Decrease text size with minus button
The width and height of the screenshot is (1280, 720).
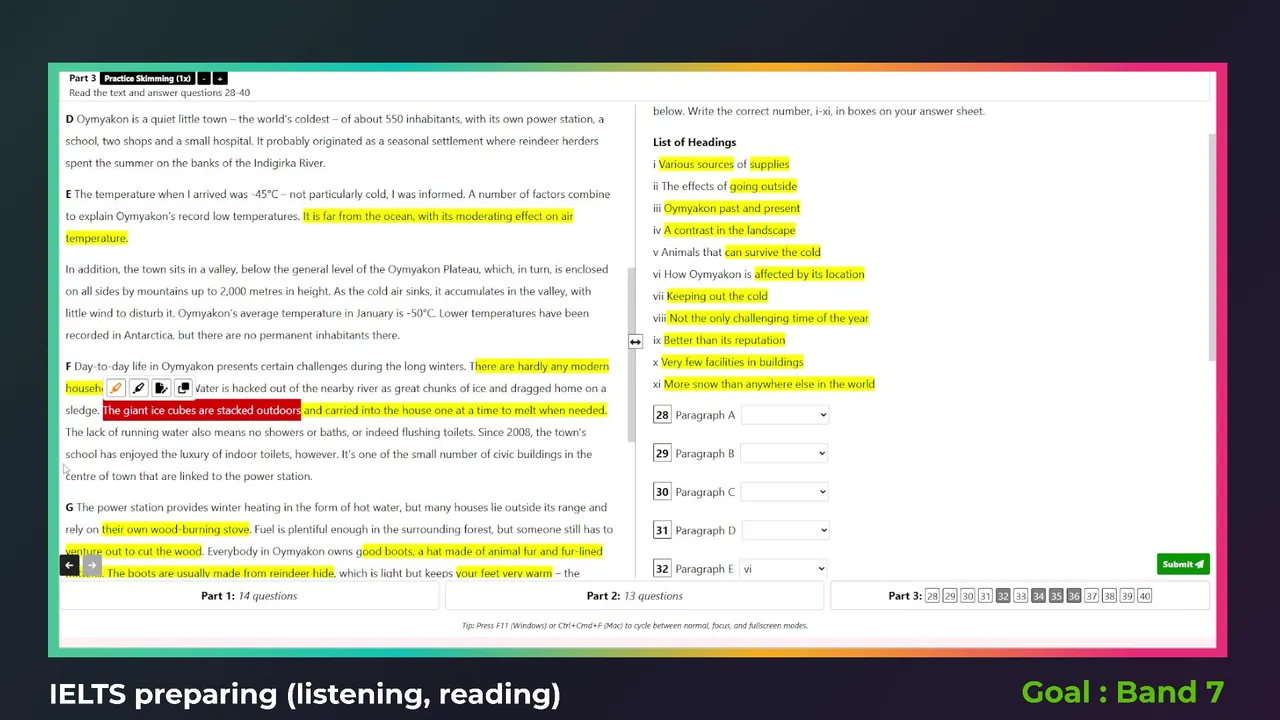[204, 78]
